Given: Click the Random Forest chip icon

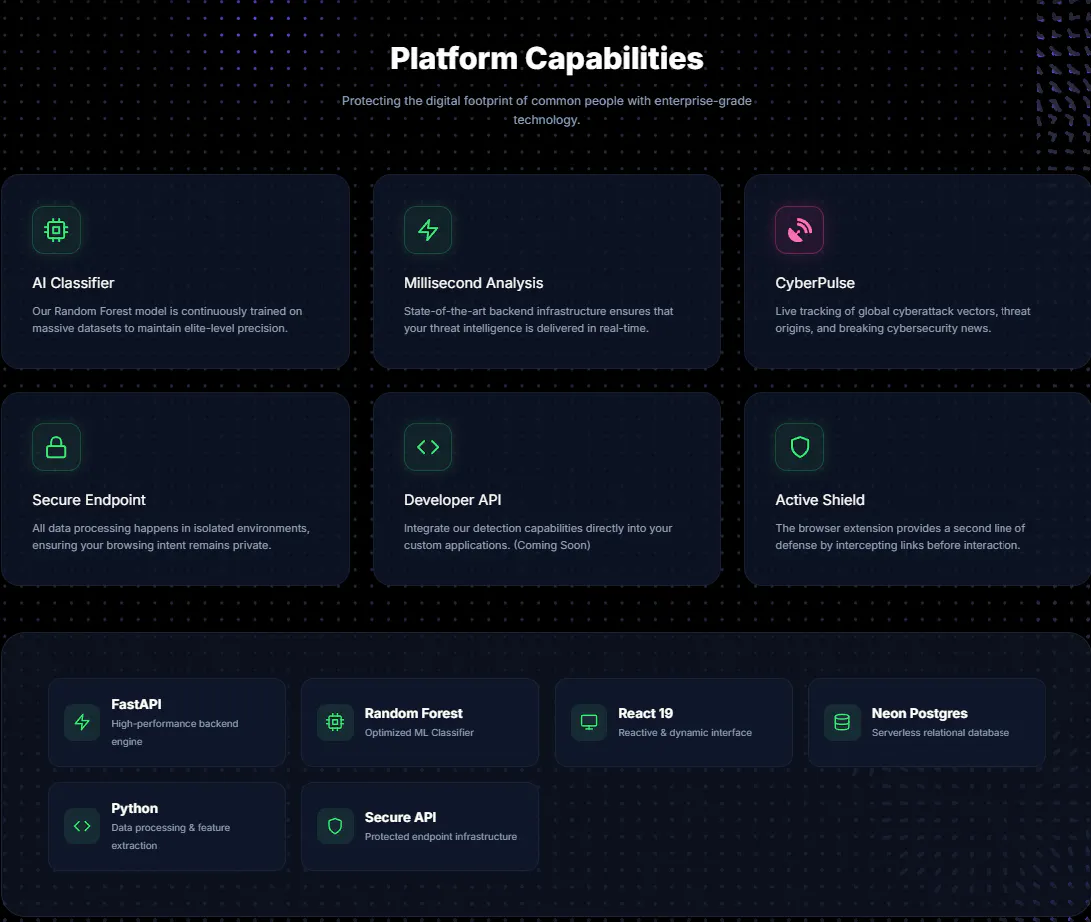Looking at the screenshot, I should point(335,722).
